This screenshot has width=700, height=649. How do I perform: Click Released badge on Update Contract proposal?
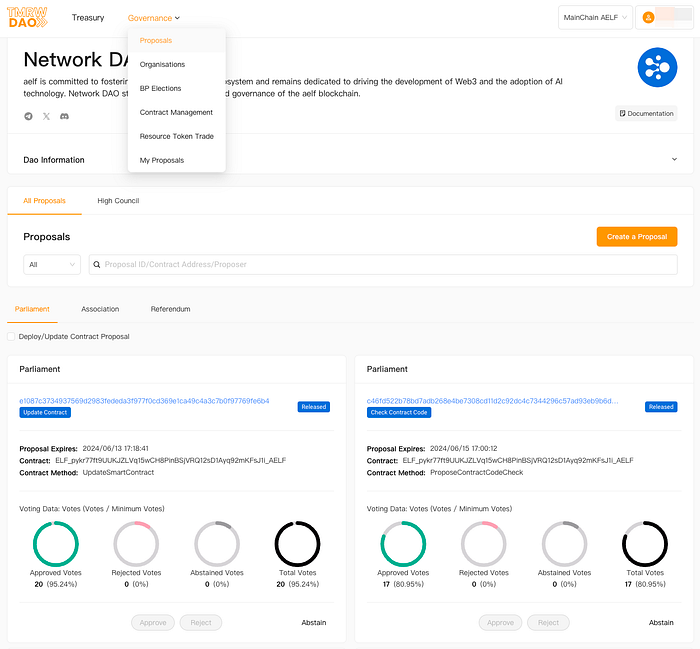point(314,407)
